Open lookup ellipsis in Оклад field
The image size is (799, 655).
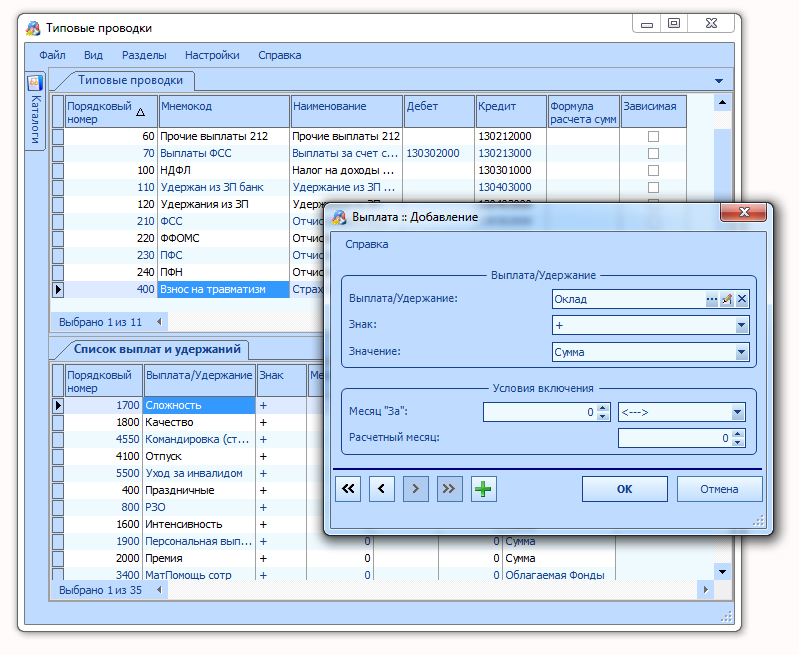[711, 299]
